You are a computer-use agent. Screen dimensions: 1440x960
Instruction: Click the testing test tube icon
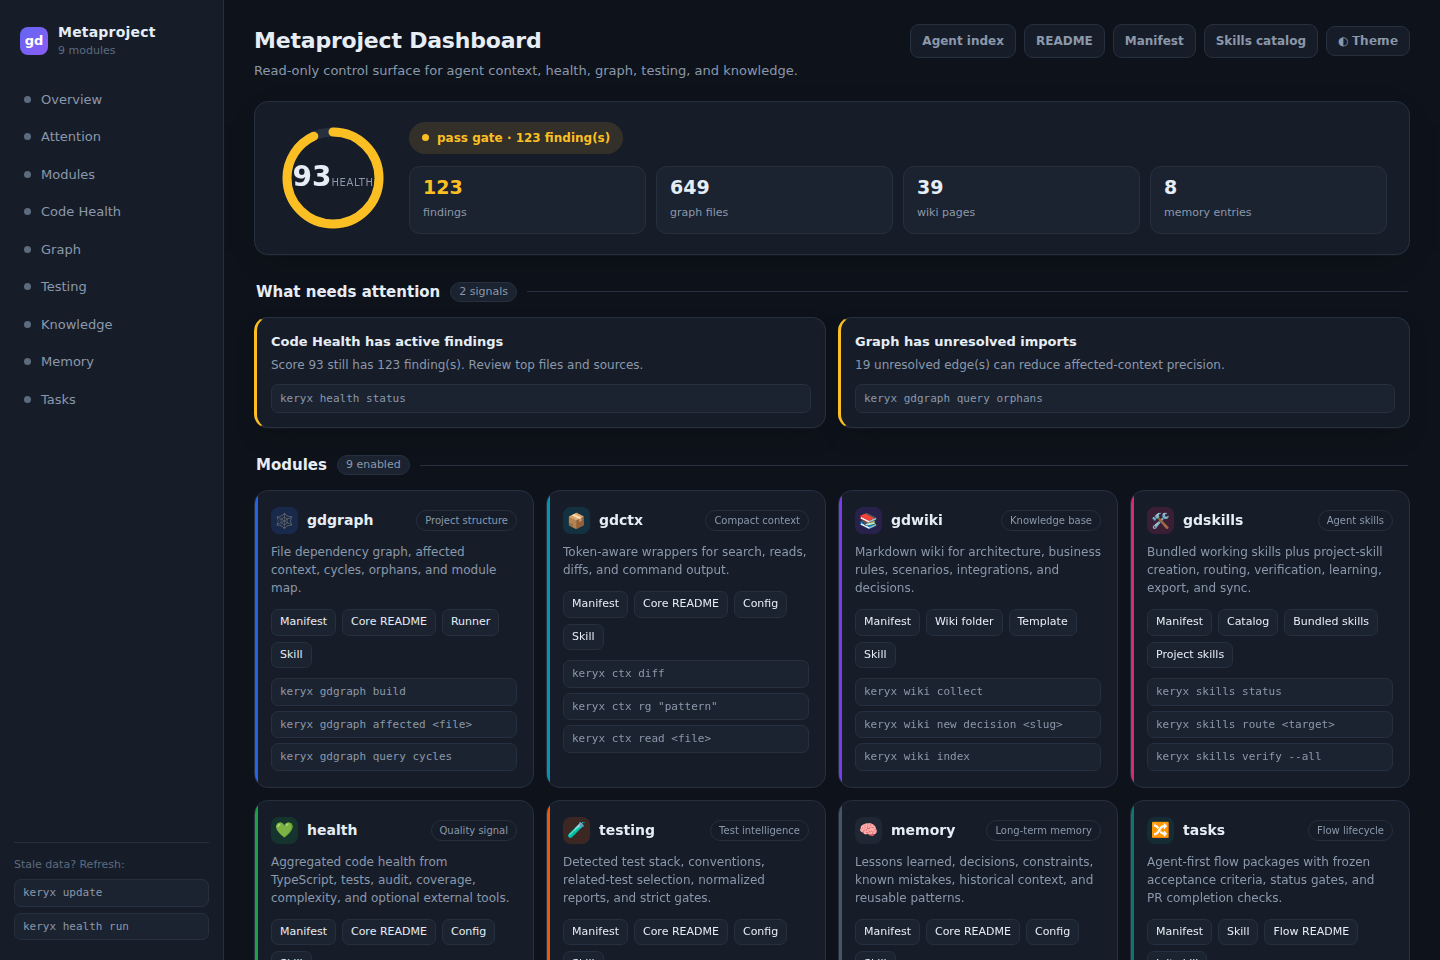(577, 831)
